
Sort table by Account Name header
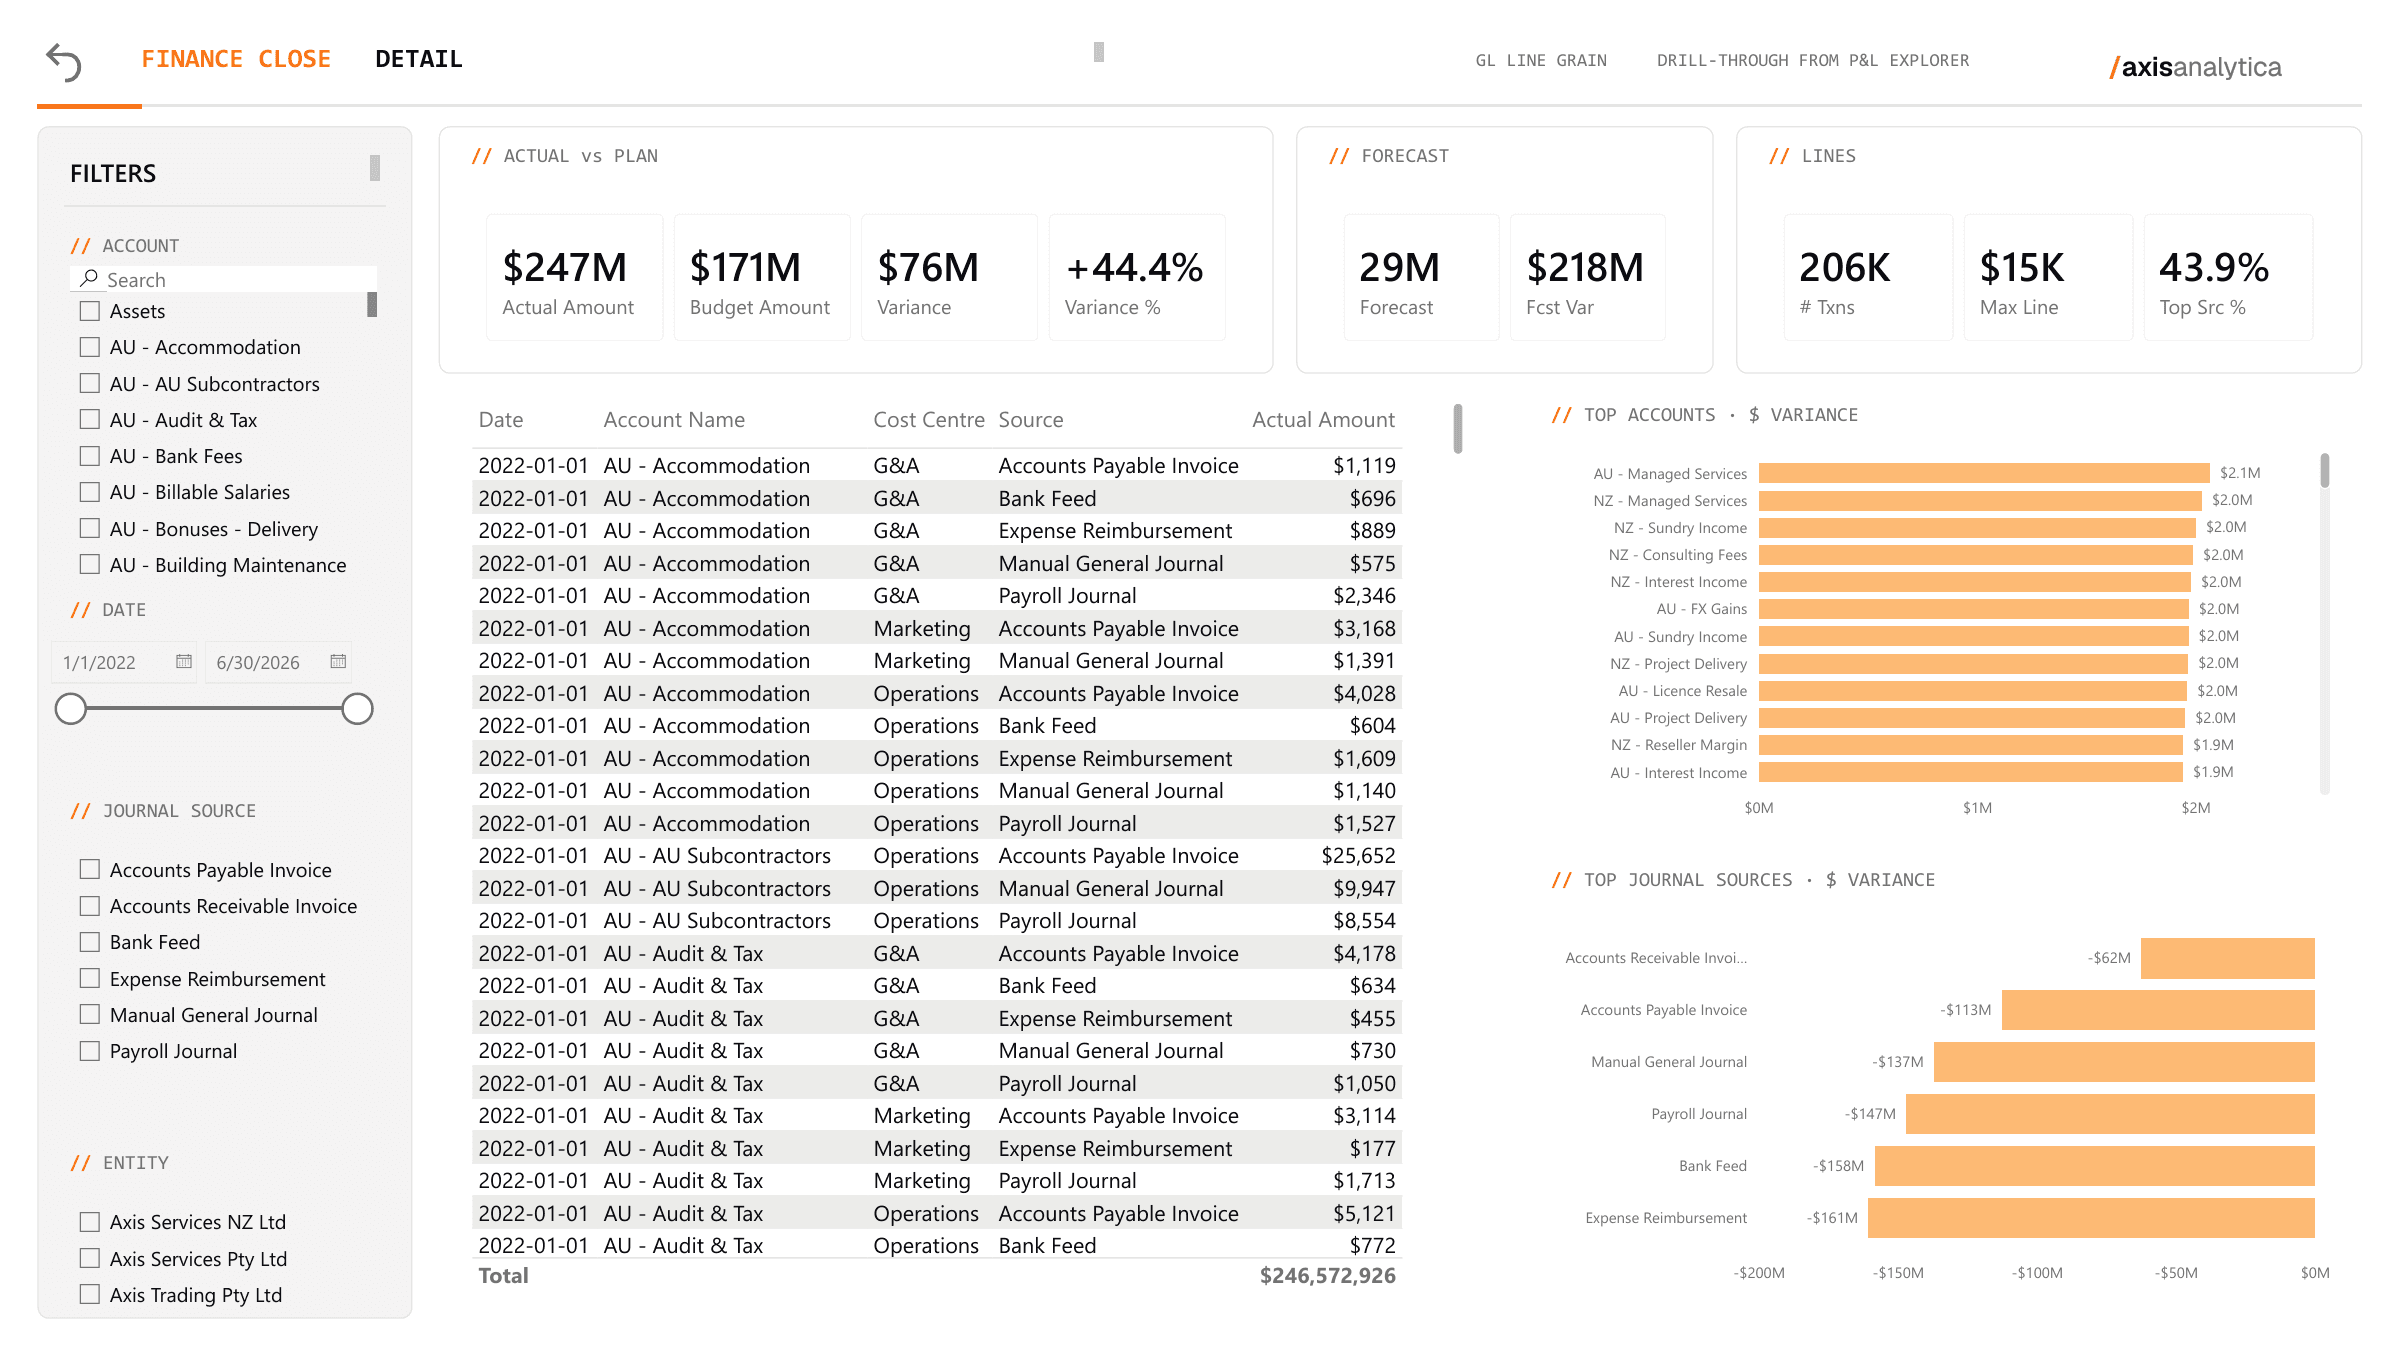[674, 420]
